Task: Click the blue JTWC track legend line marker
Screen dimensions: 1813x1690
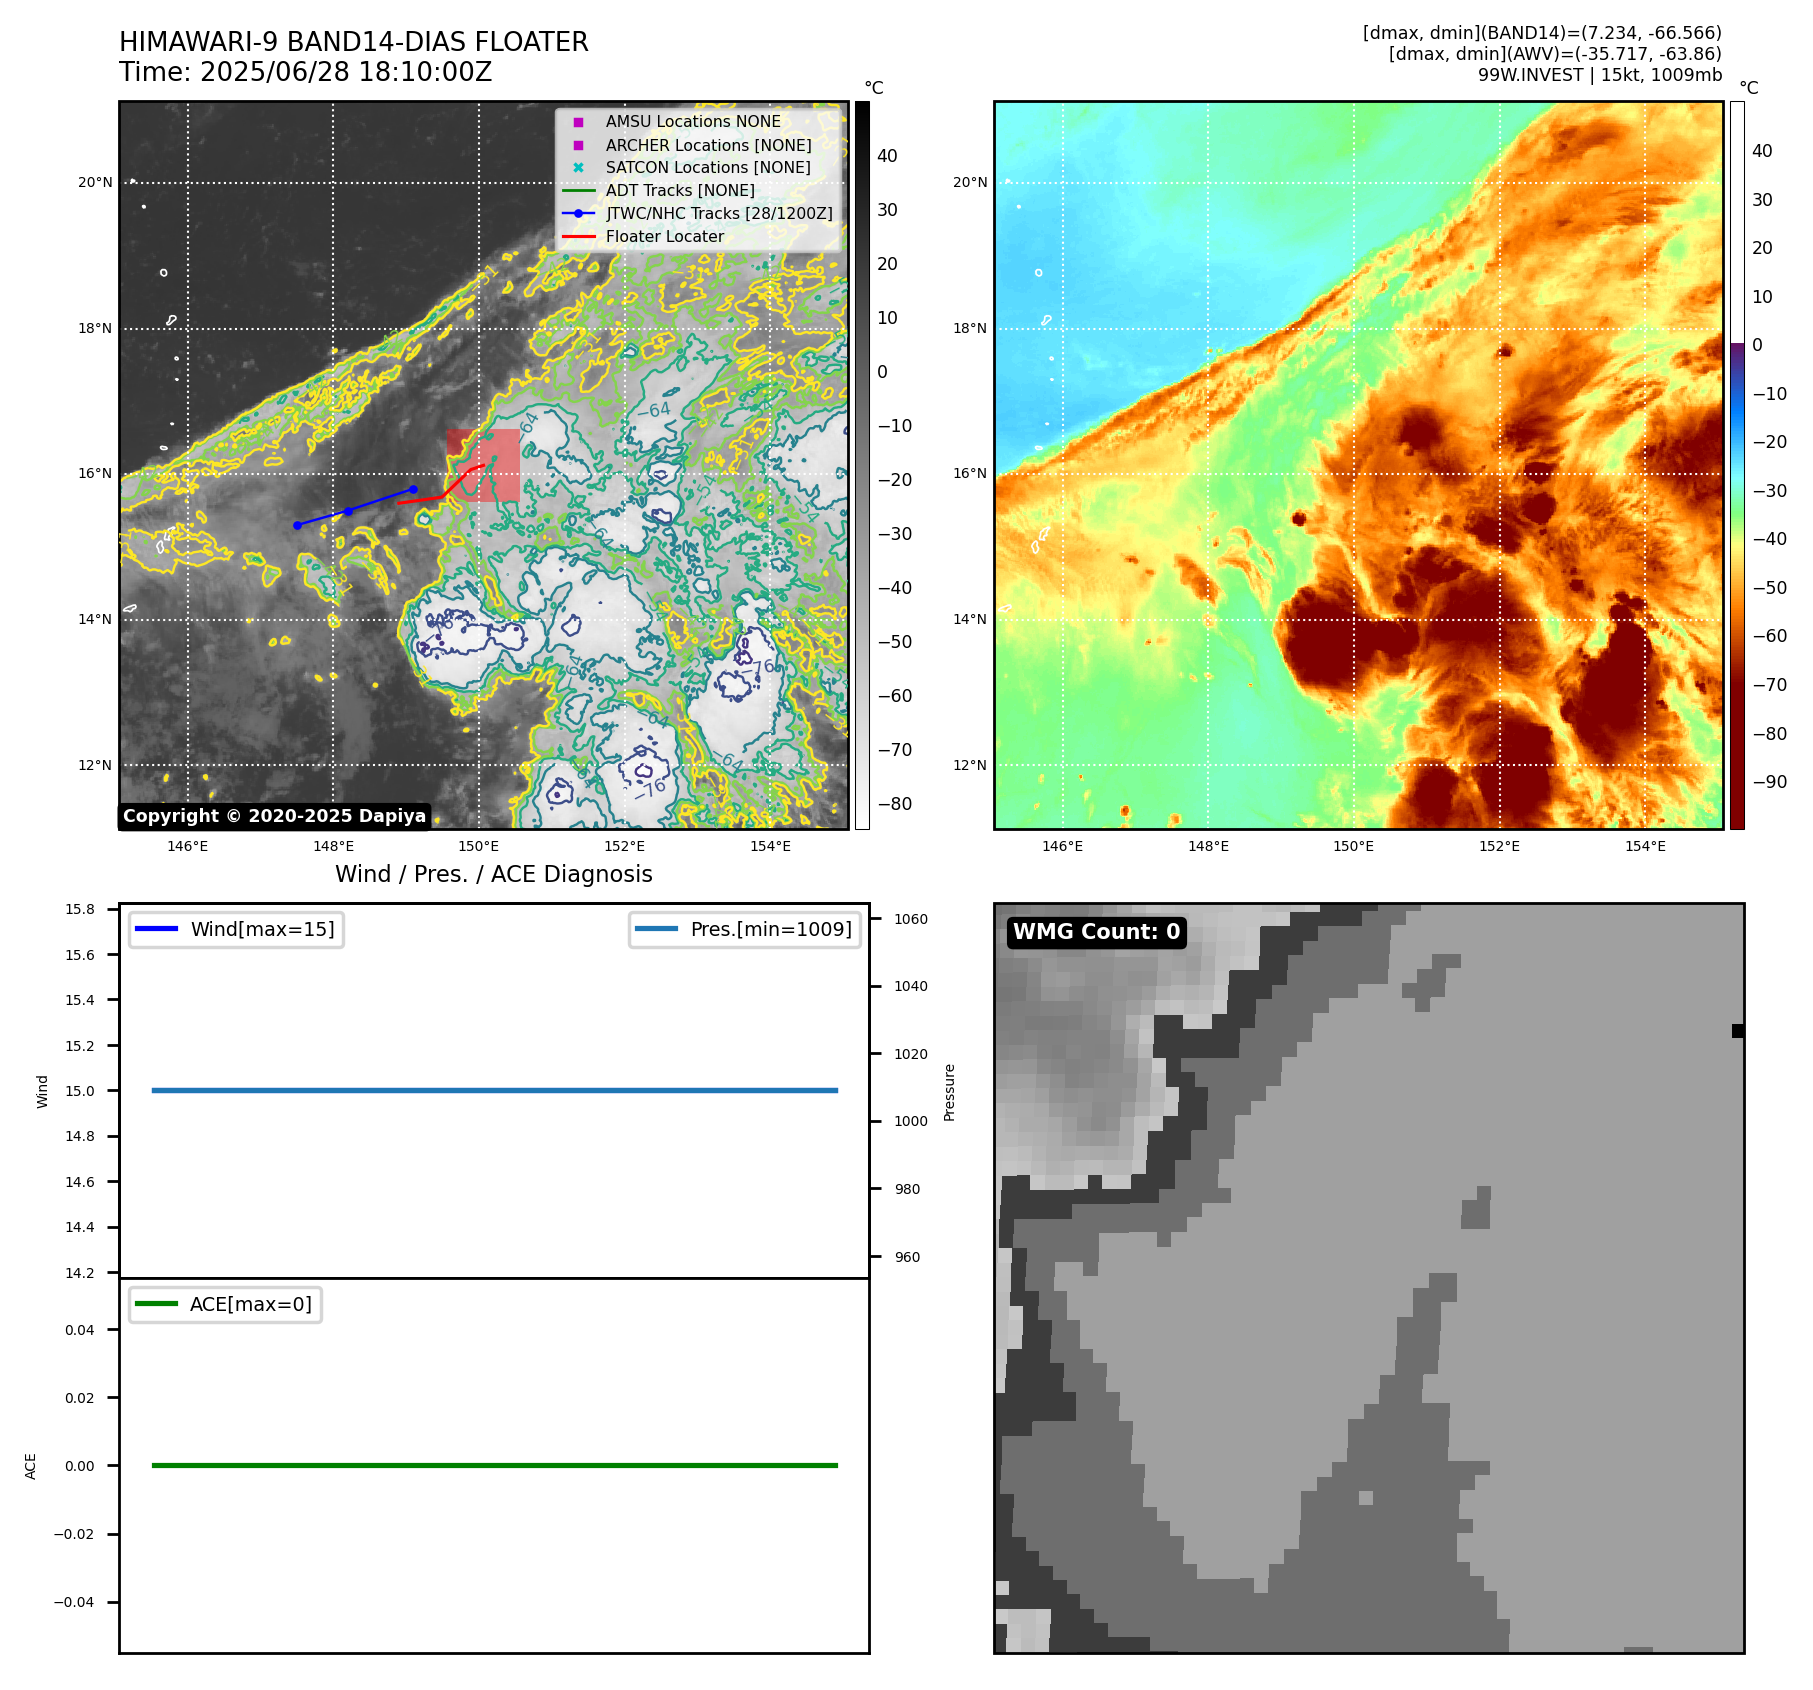Action: [578, 213]
